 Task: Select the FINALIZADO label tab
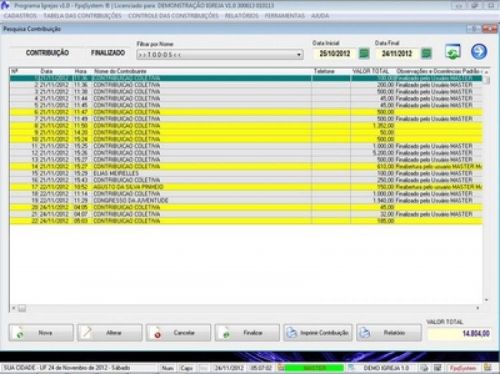click(x=108, y=53)
